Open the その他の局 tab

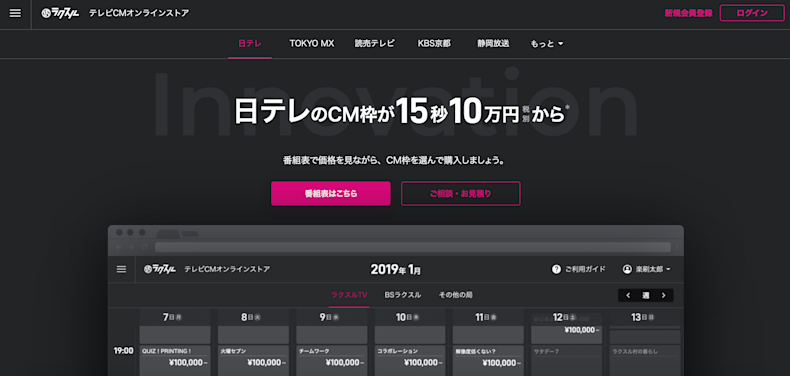pos(455,295)
